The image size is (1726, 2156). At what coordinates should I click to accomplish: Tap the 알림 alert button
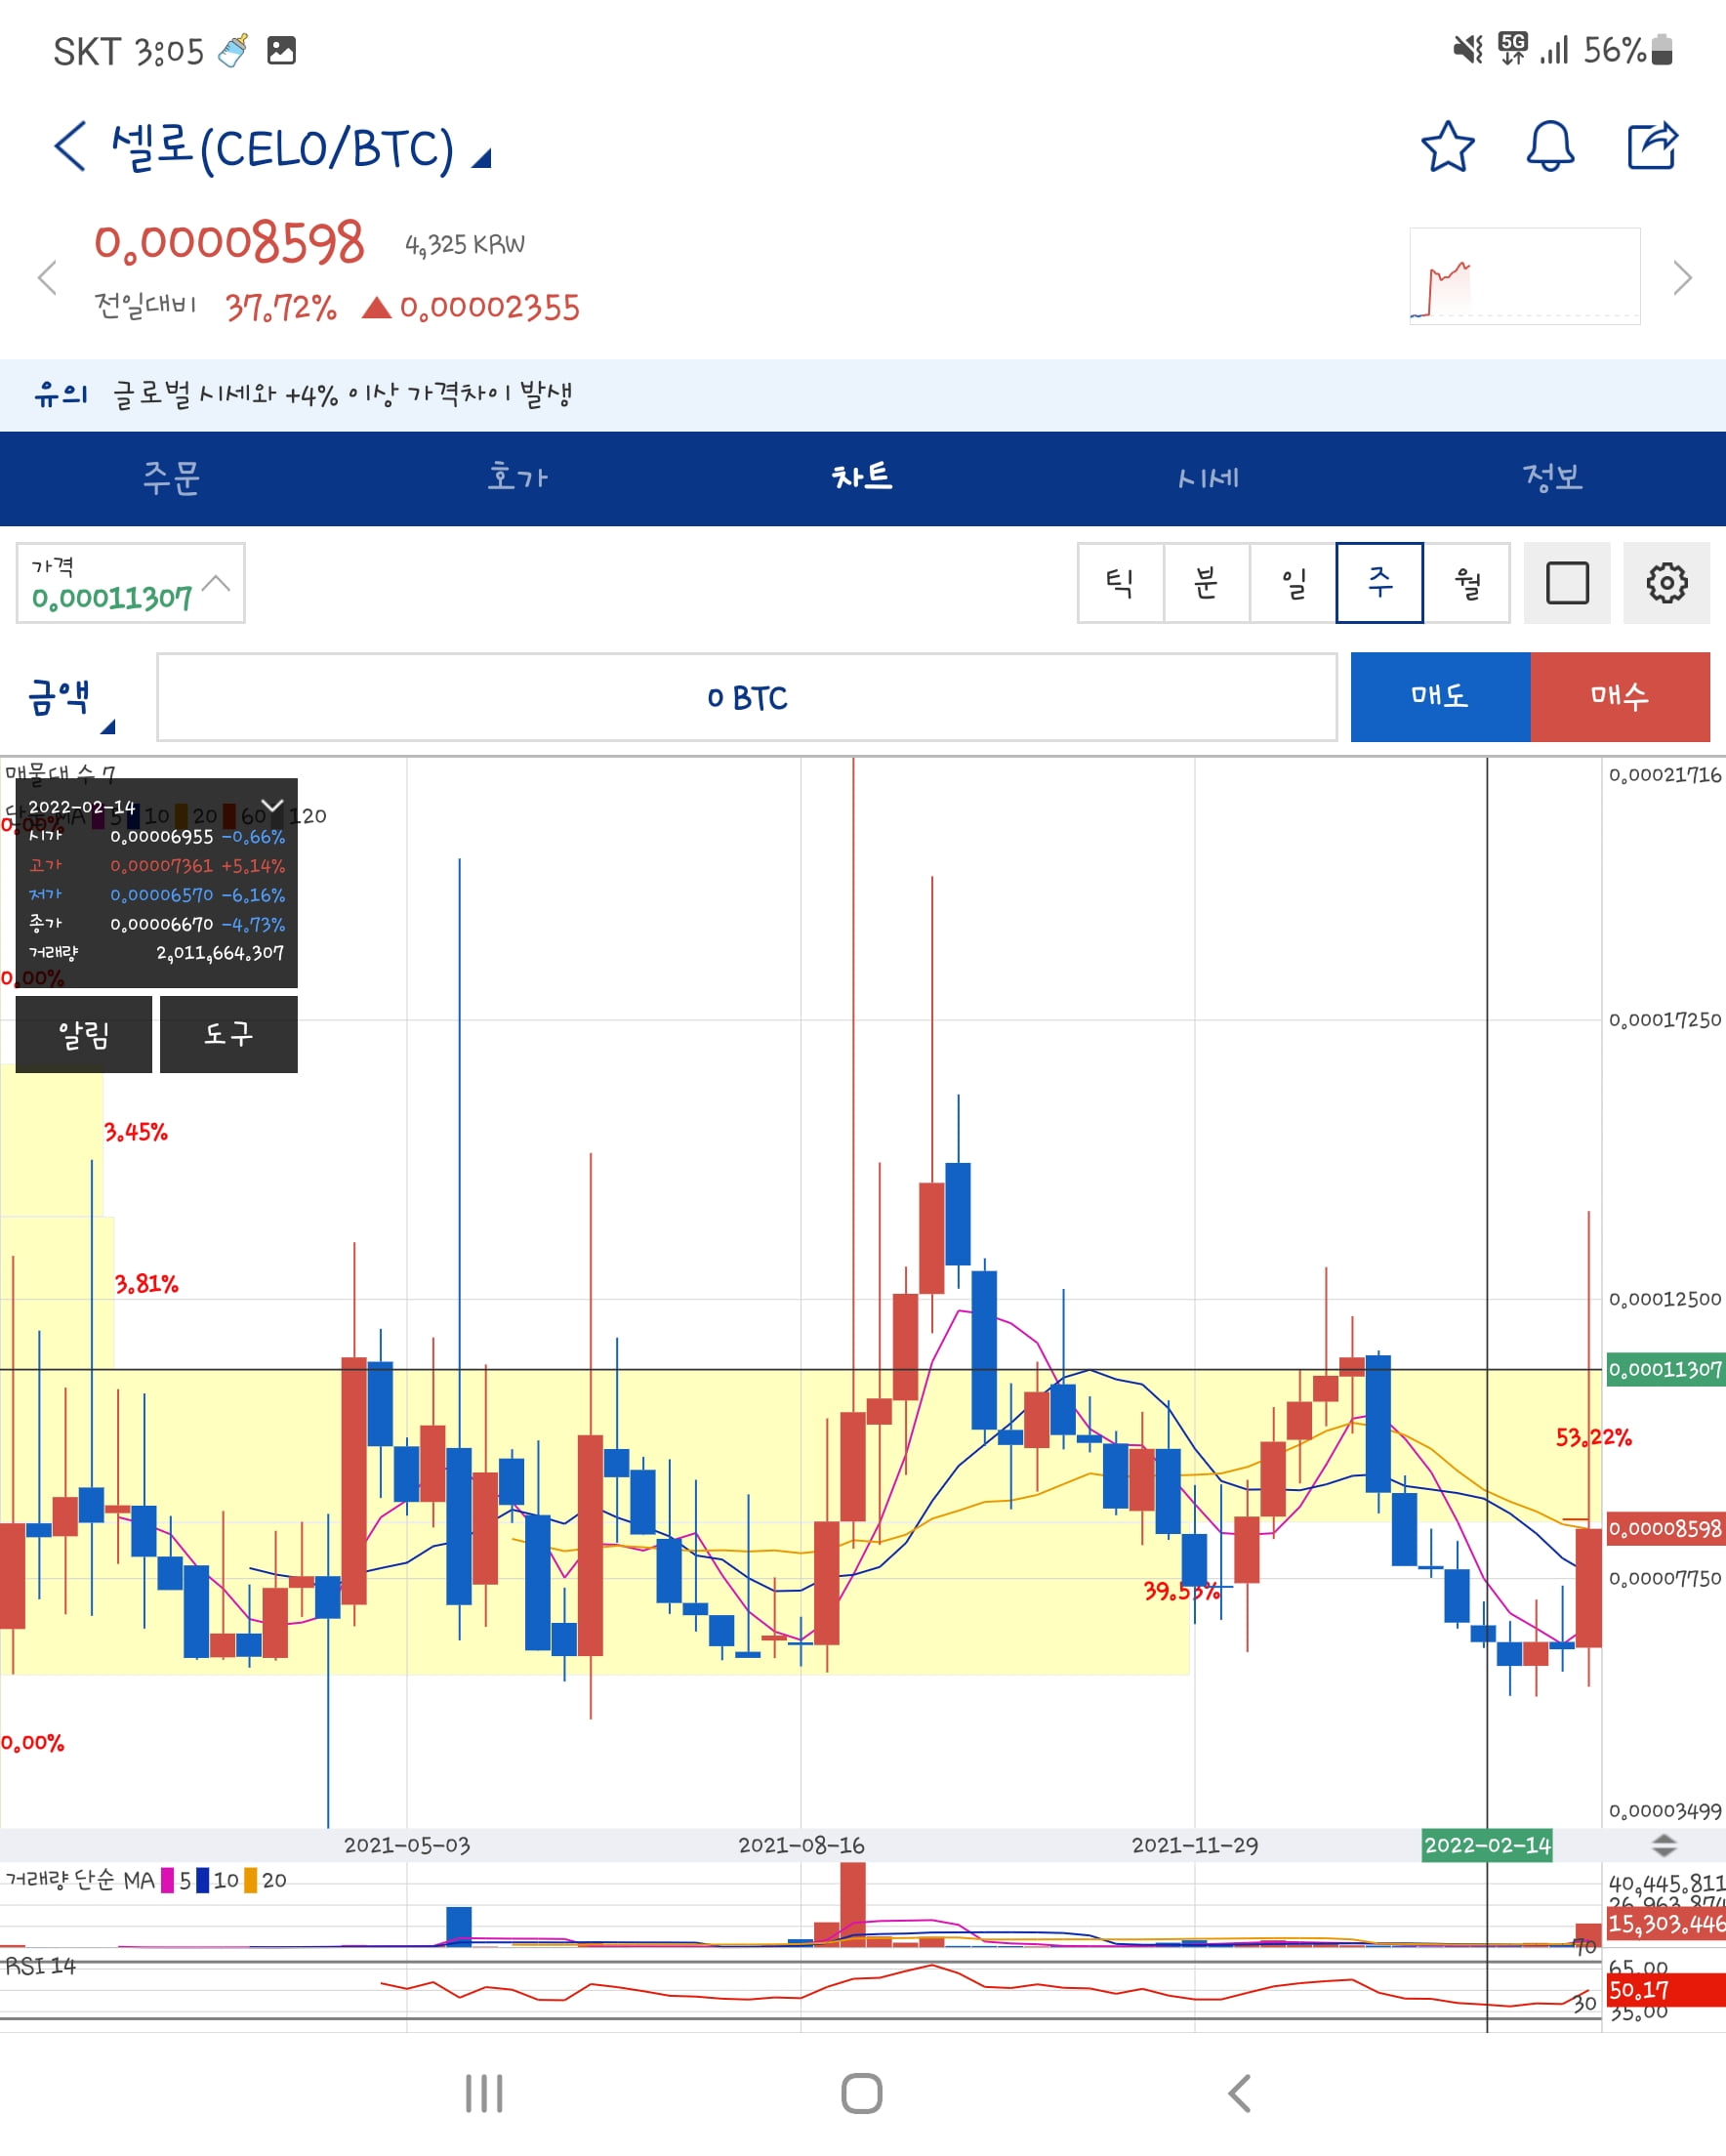point(84,1034)
